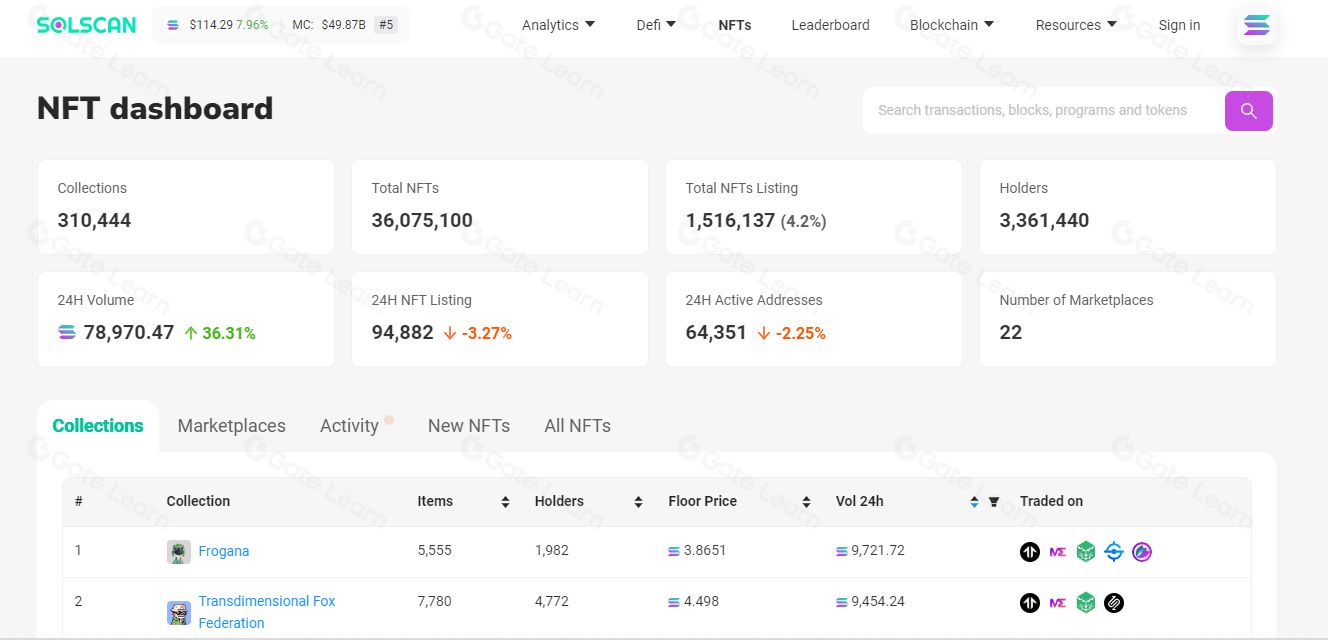
Task: Switch to the Marketplaces tab
Action: [231, 426]
